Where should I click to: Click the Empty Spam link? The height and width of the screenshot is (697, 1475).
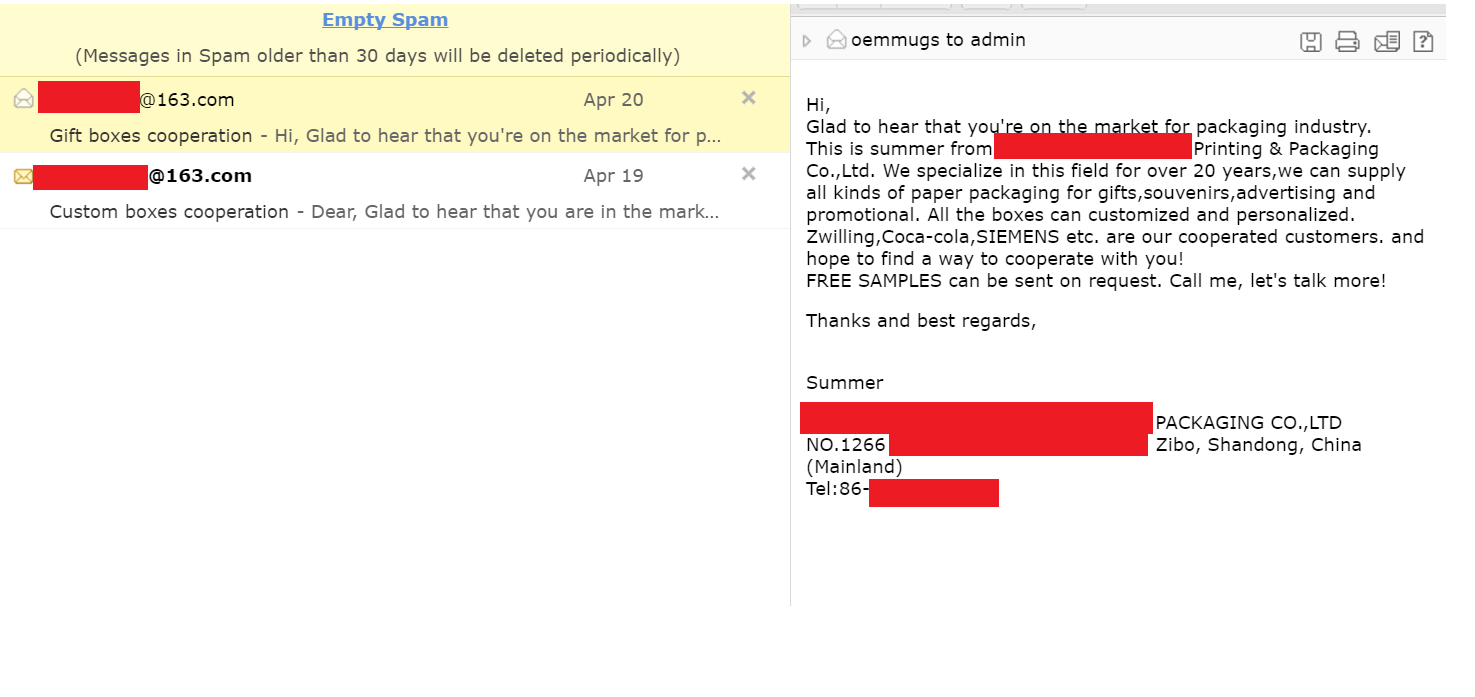click(385, 20)
